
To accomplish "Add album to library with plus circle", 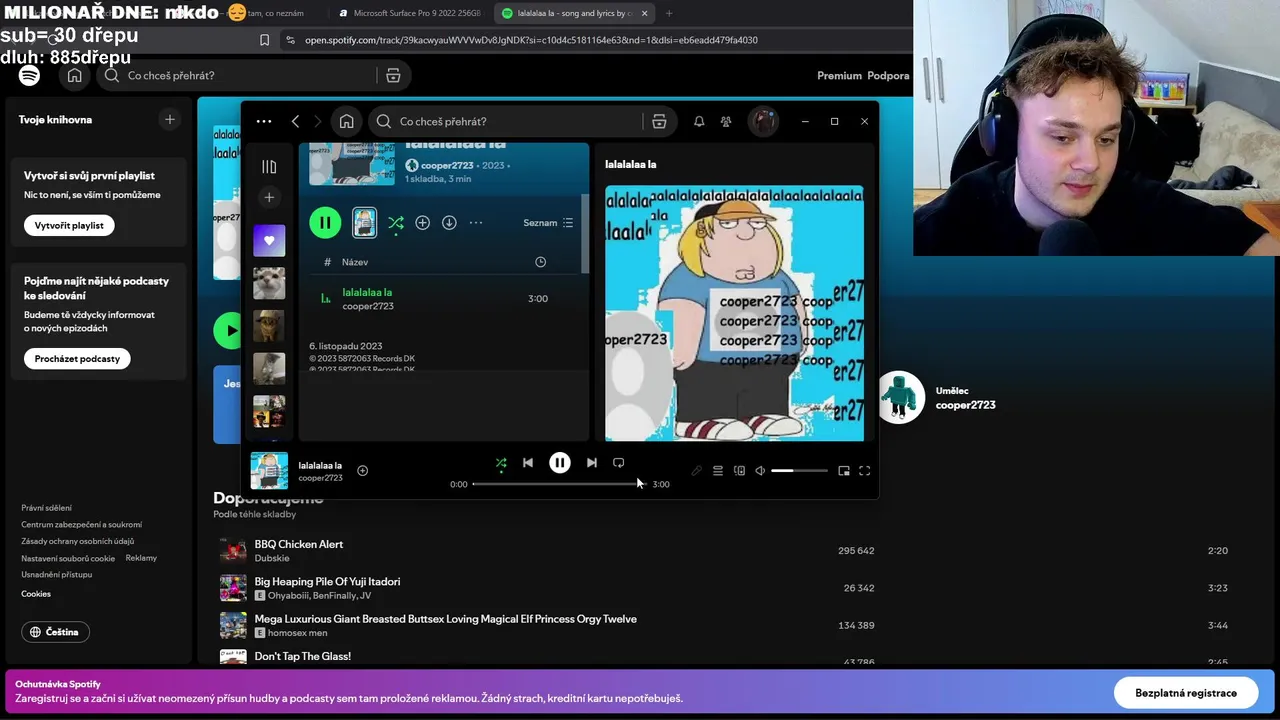I will click(422, 223).
